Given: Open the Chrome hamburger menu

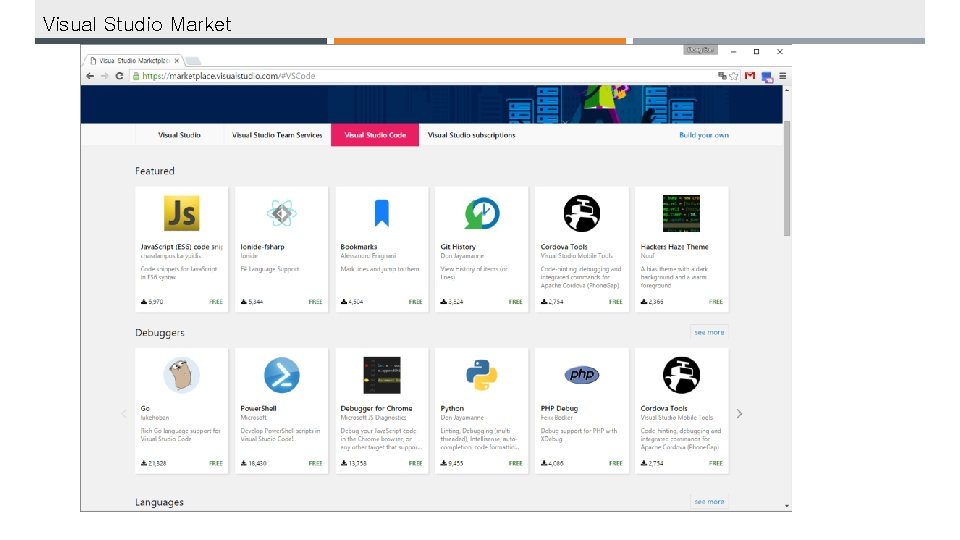Looking at the screenshot, I should pyautogui.click(x=782, y=76).
